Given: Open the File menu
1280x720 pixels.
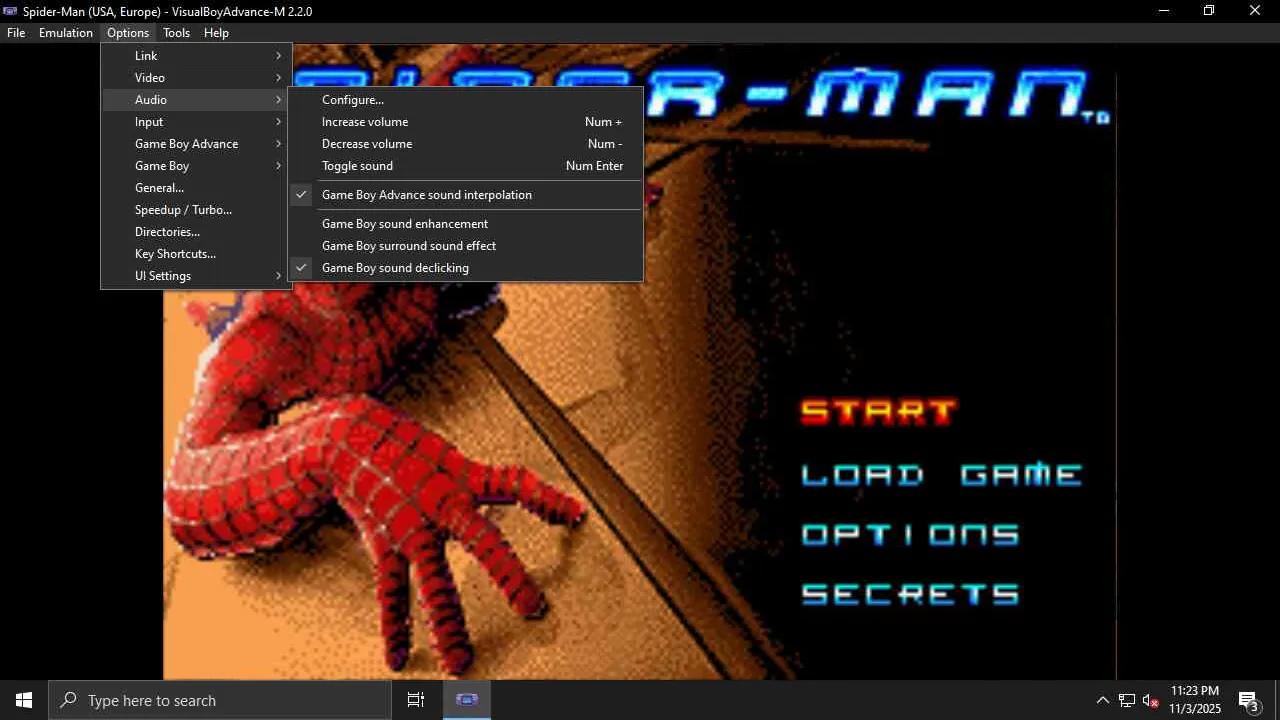Looking at the screenshot, I should (16, 33).
